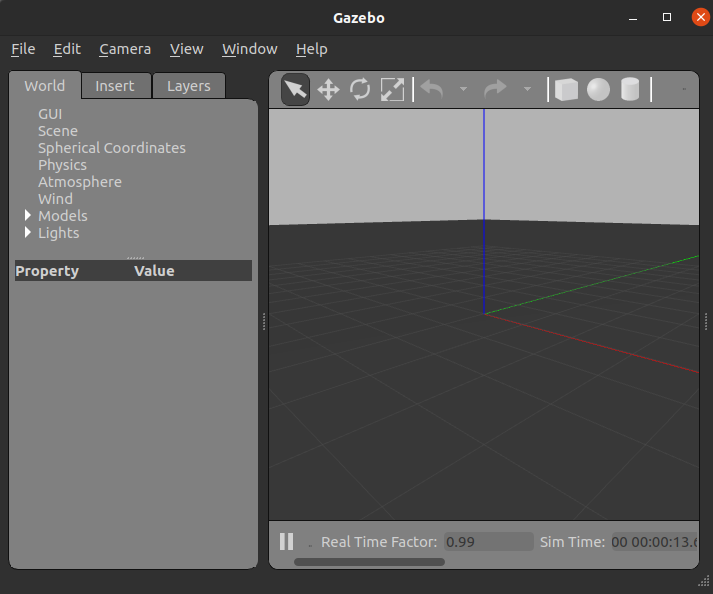Expand the Models tree item

coord(28,216)
